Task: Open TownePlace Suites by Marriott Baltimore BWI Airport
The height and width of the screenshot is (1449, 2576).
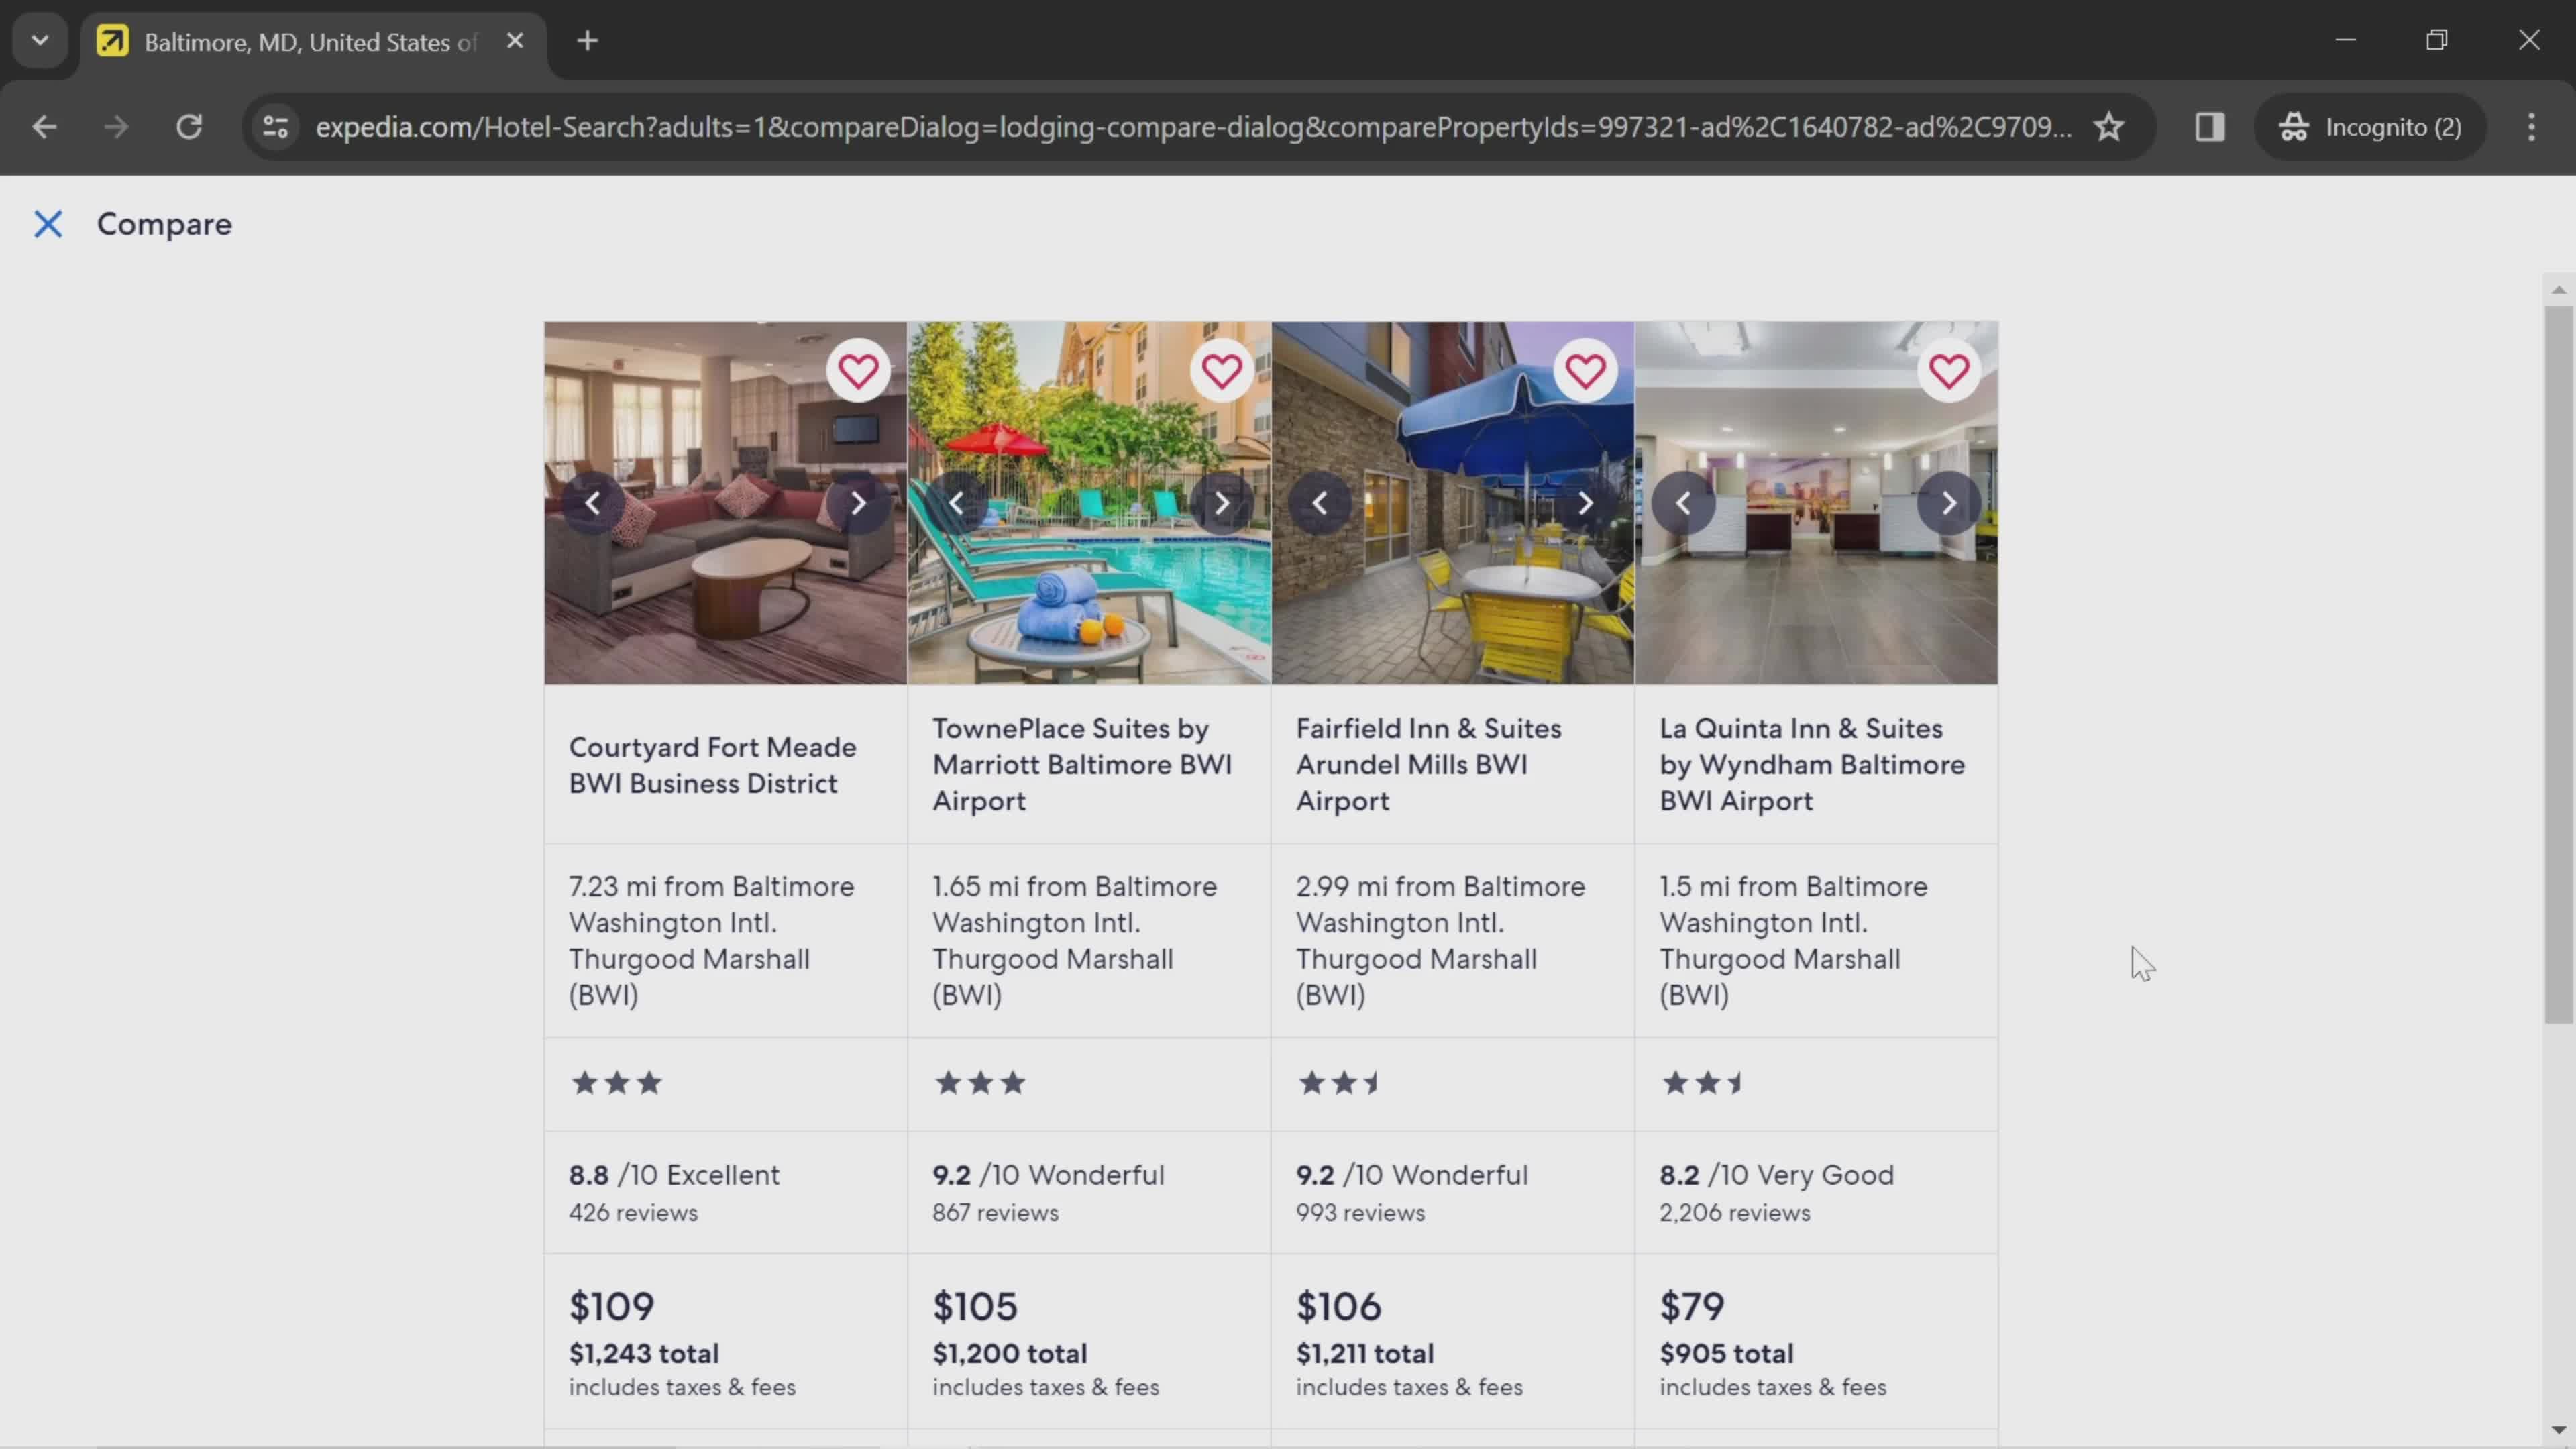Action: pos(1082,765)
